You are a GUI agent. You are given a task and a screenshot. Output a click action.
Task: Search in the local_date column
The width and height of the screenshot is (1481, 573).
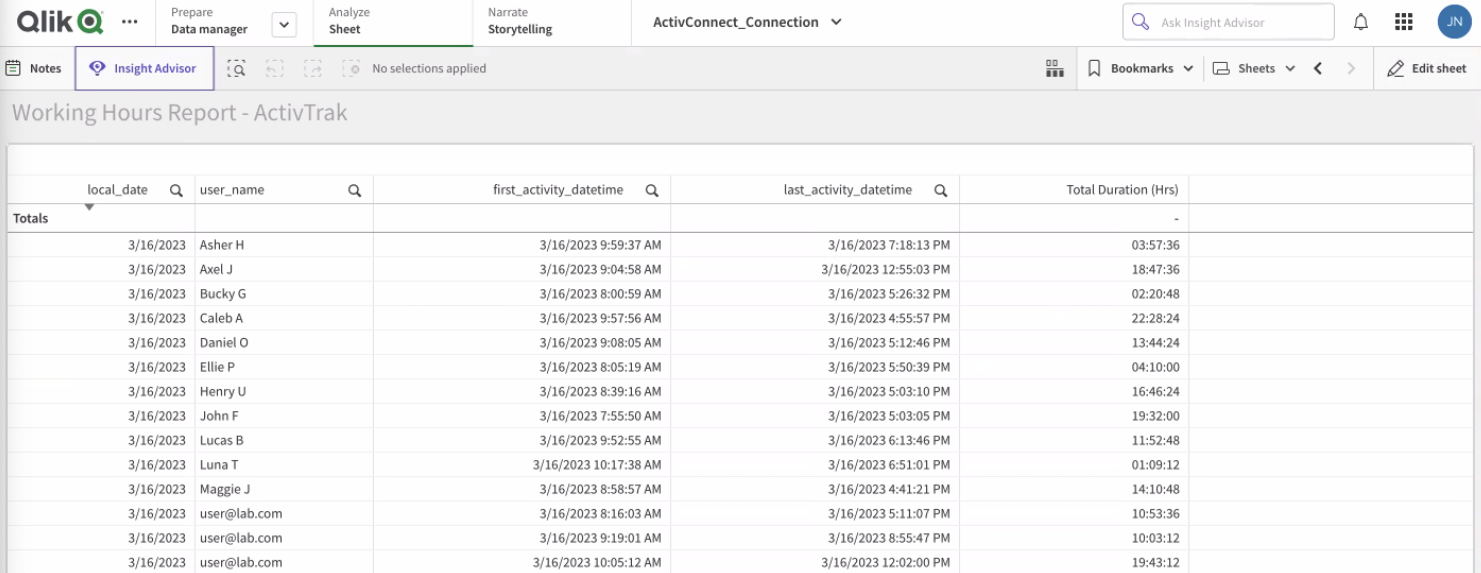click(x=176, y=190)
